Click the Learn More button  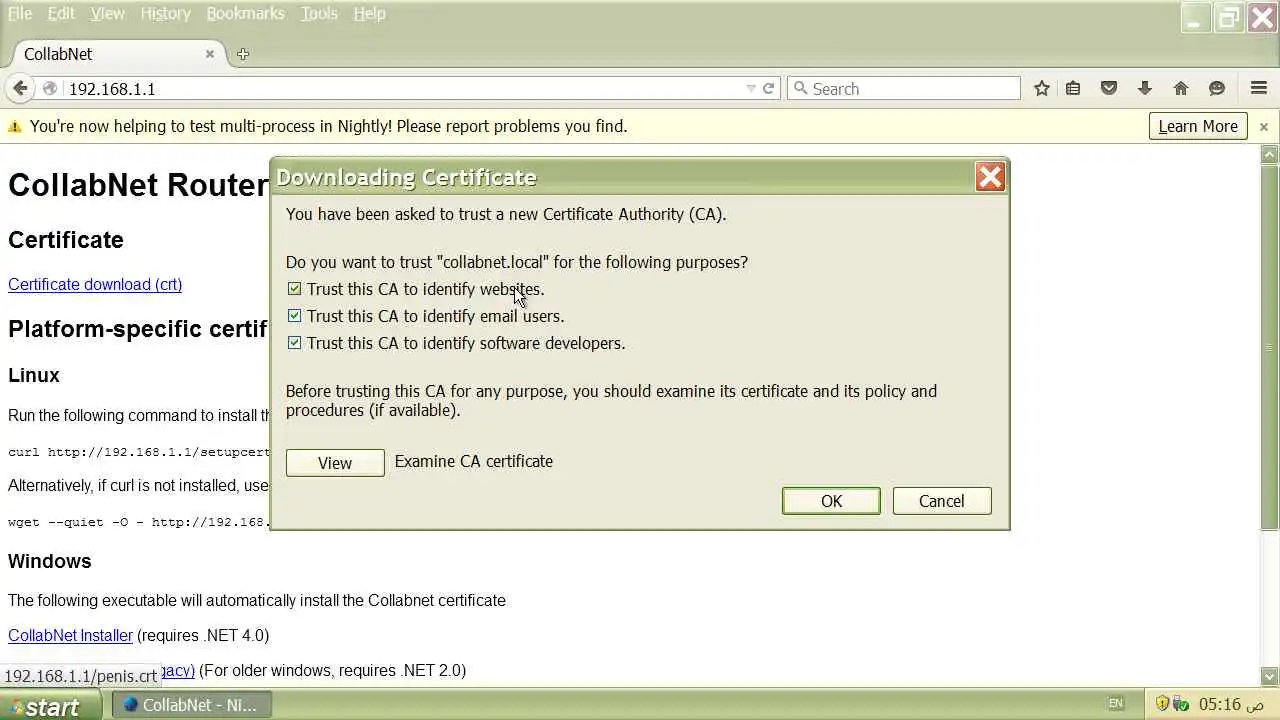(x=1198, y=126)
